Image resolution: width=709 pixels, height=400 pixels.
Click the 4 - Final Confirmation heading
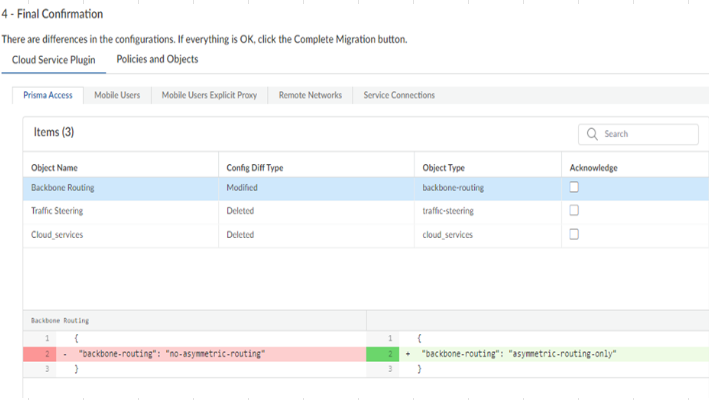pos(52,14)
